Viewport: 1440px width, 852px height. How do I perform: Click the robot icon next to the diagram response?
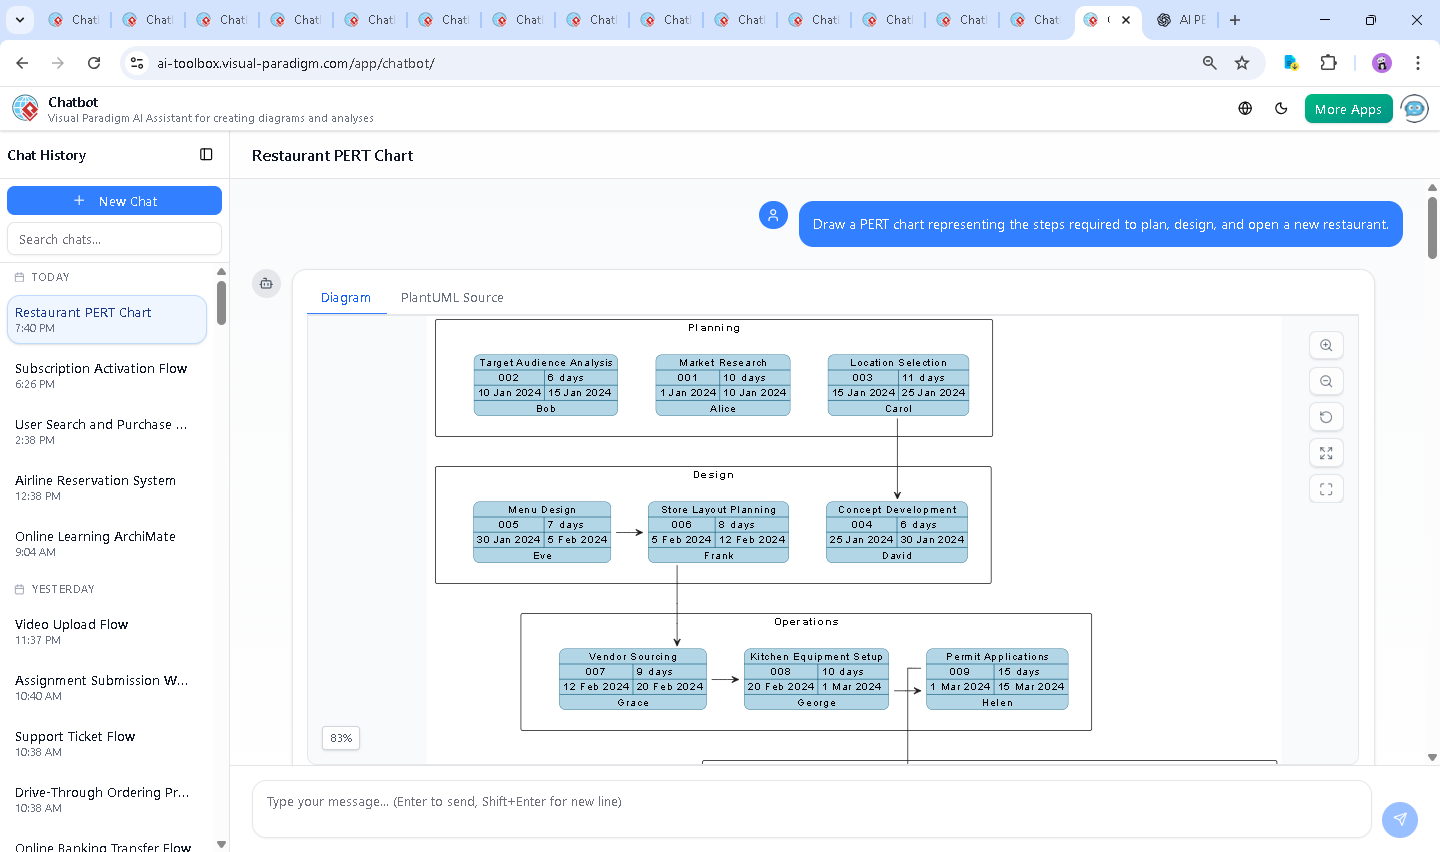[266, 283]
